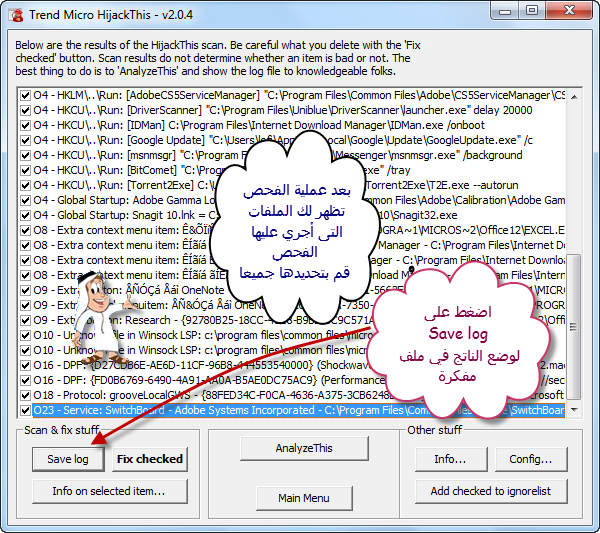600x533 pixels.
Task: Select the GoogleUpdate.exe /c row
Action: click(283, 140)
